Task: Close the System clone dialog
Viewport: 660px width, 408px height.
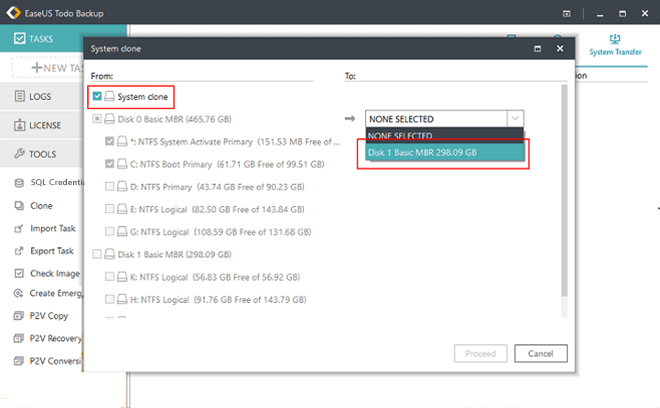Action: coord(560,48)
